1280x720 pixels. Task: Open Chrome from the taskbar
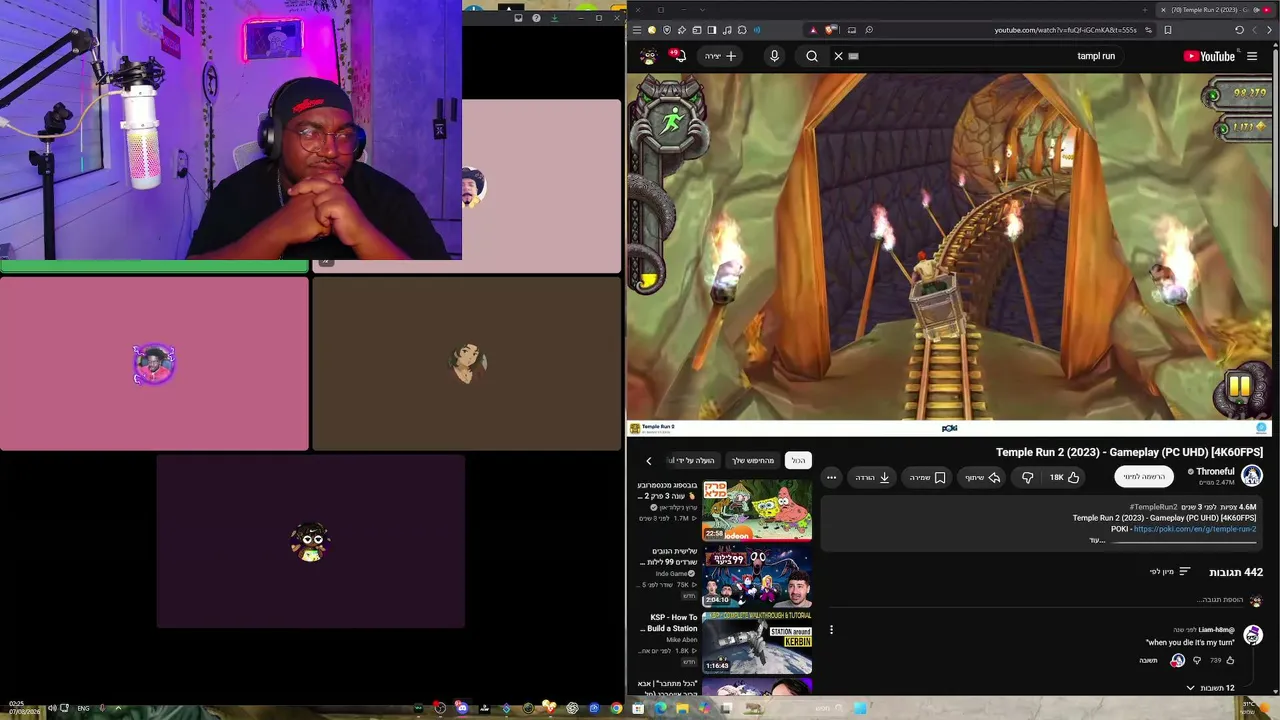[616, 708]
